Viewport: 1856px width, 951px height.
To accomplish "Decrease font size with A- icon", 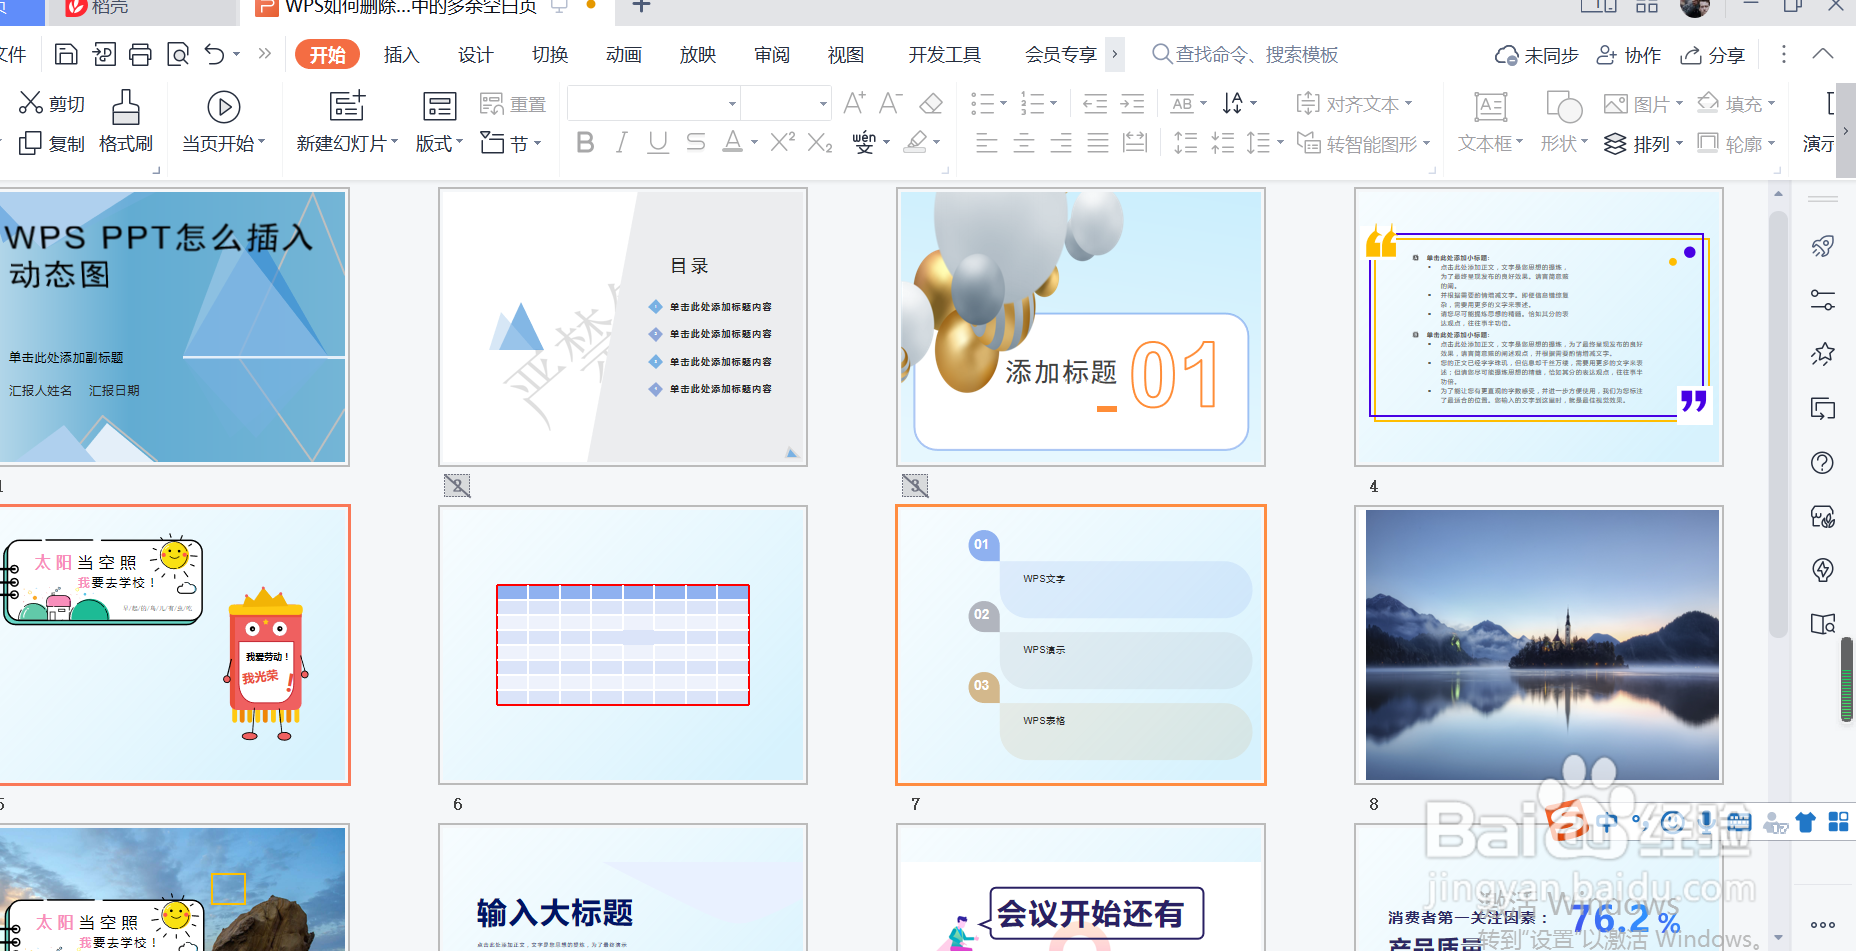I will pos(890,103).
